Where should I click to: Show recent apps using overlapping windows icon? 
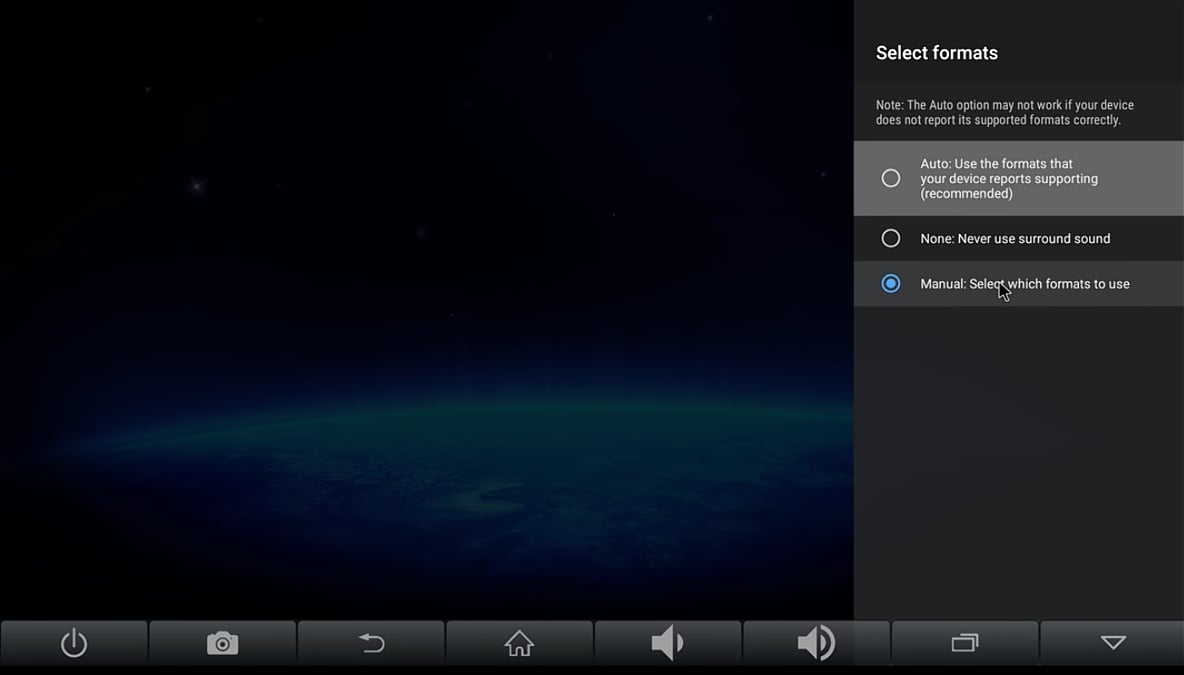964,643
